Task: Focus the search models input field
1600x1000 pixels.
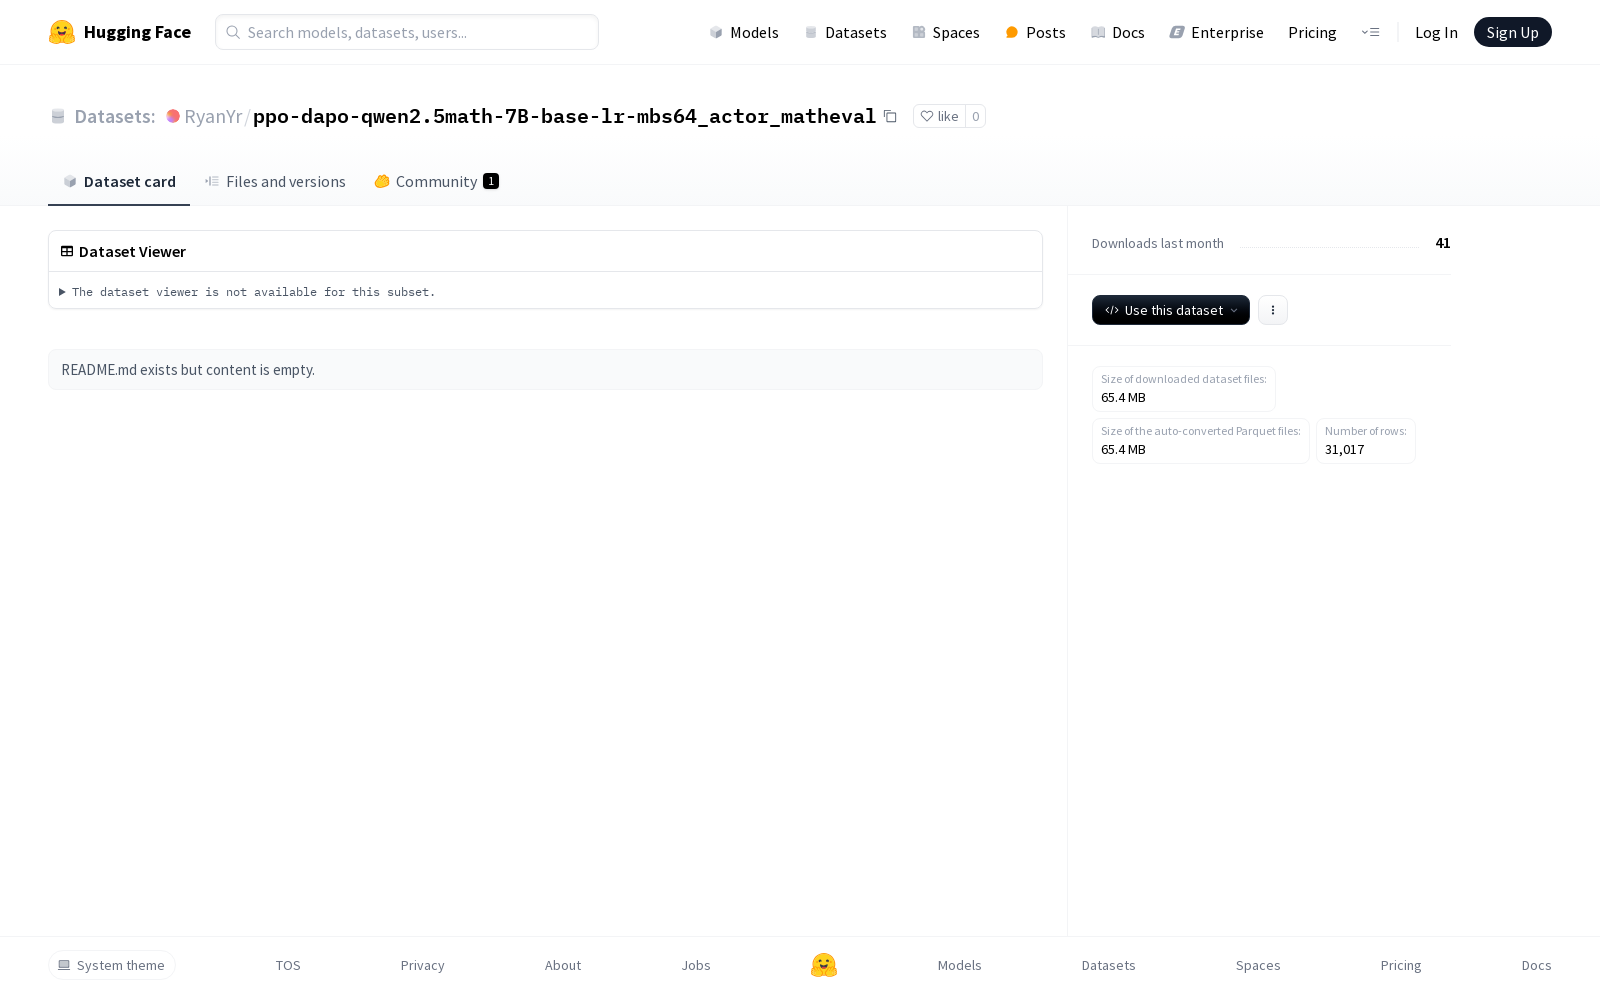Action: [x=407, y=32]
